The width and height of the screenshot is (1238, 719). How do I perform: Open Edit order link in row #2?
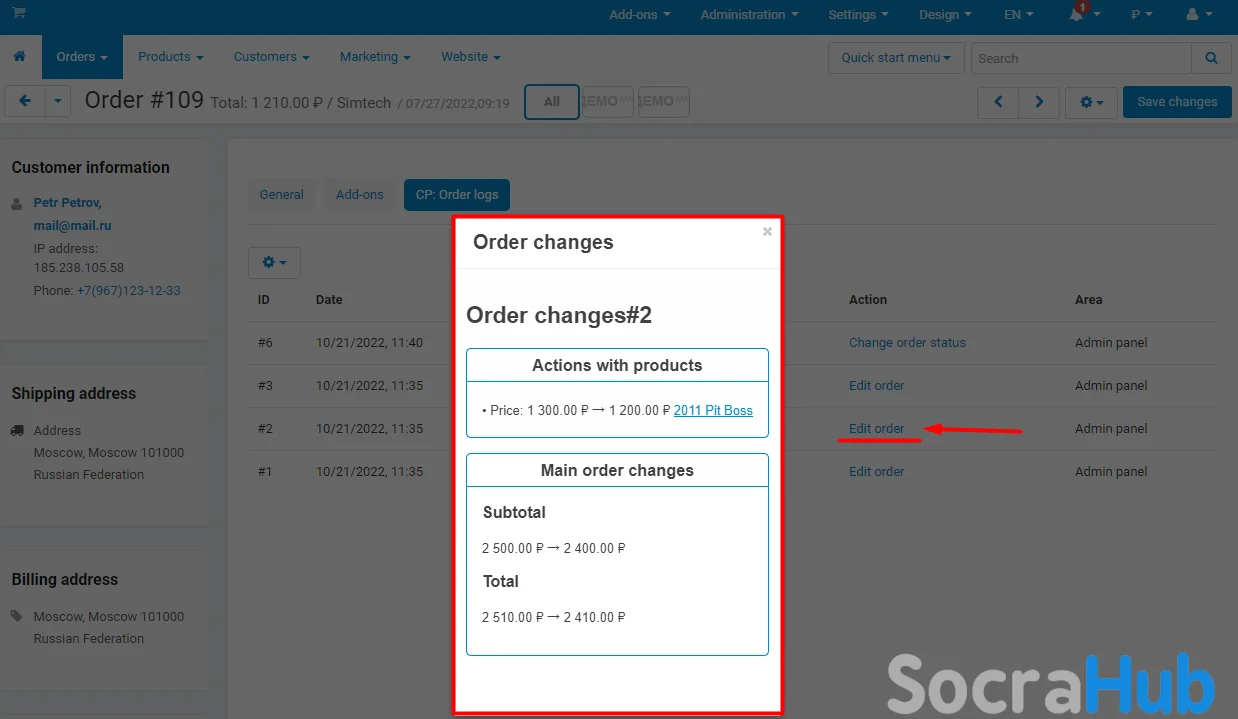coord(877,429)
